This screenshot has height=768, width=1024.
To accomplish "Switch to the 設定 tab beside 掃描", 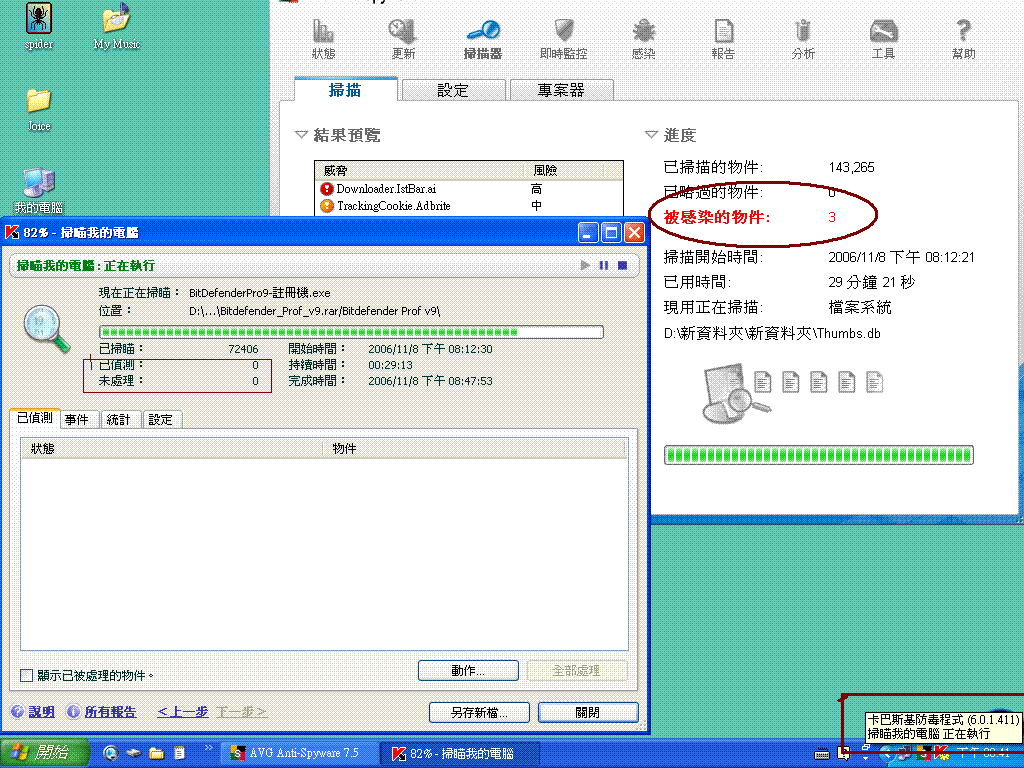I will [452, 91].
